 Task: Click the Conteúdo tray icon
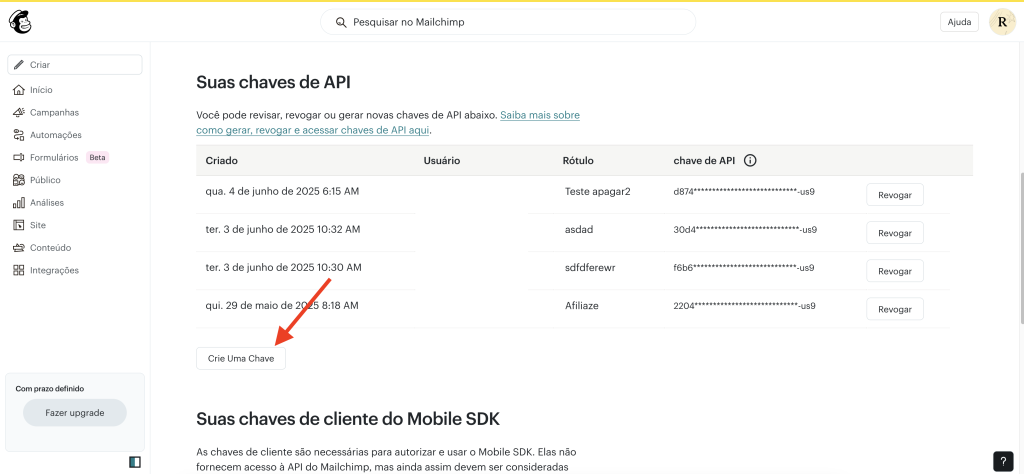tap(19, 247)
